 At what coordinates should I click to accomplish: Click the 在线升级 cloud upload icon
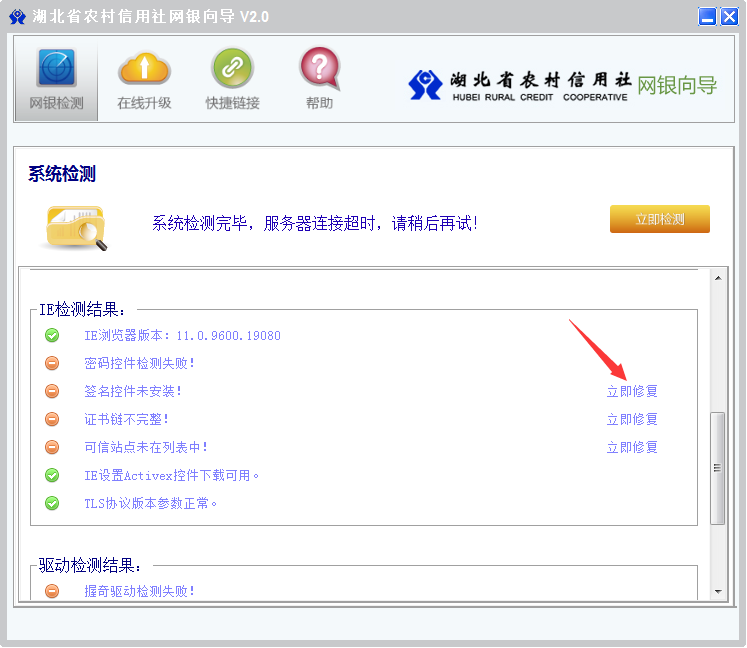[144, 70]
